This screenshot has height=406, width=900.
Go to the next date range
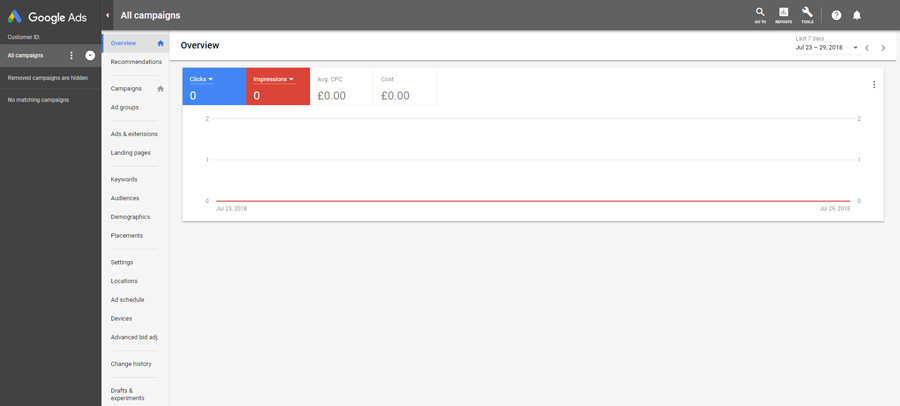[883, 48]
